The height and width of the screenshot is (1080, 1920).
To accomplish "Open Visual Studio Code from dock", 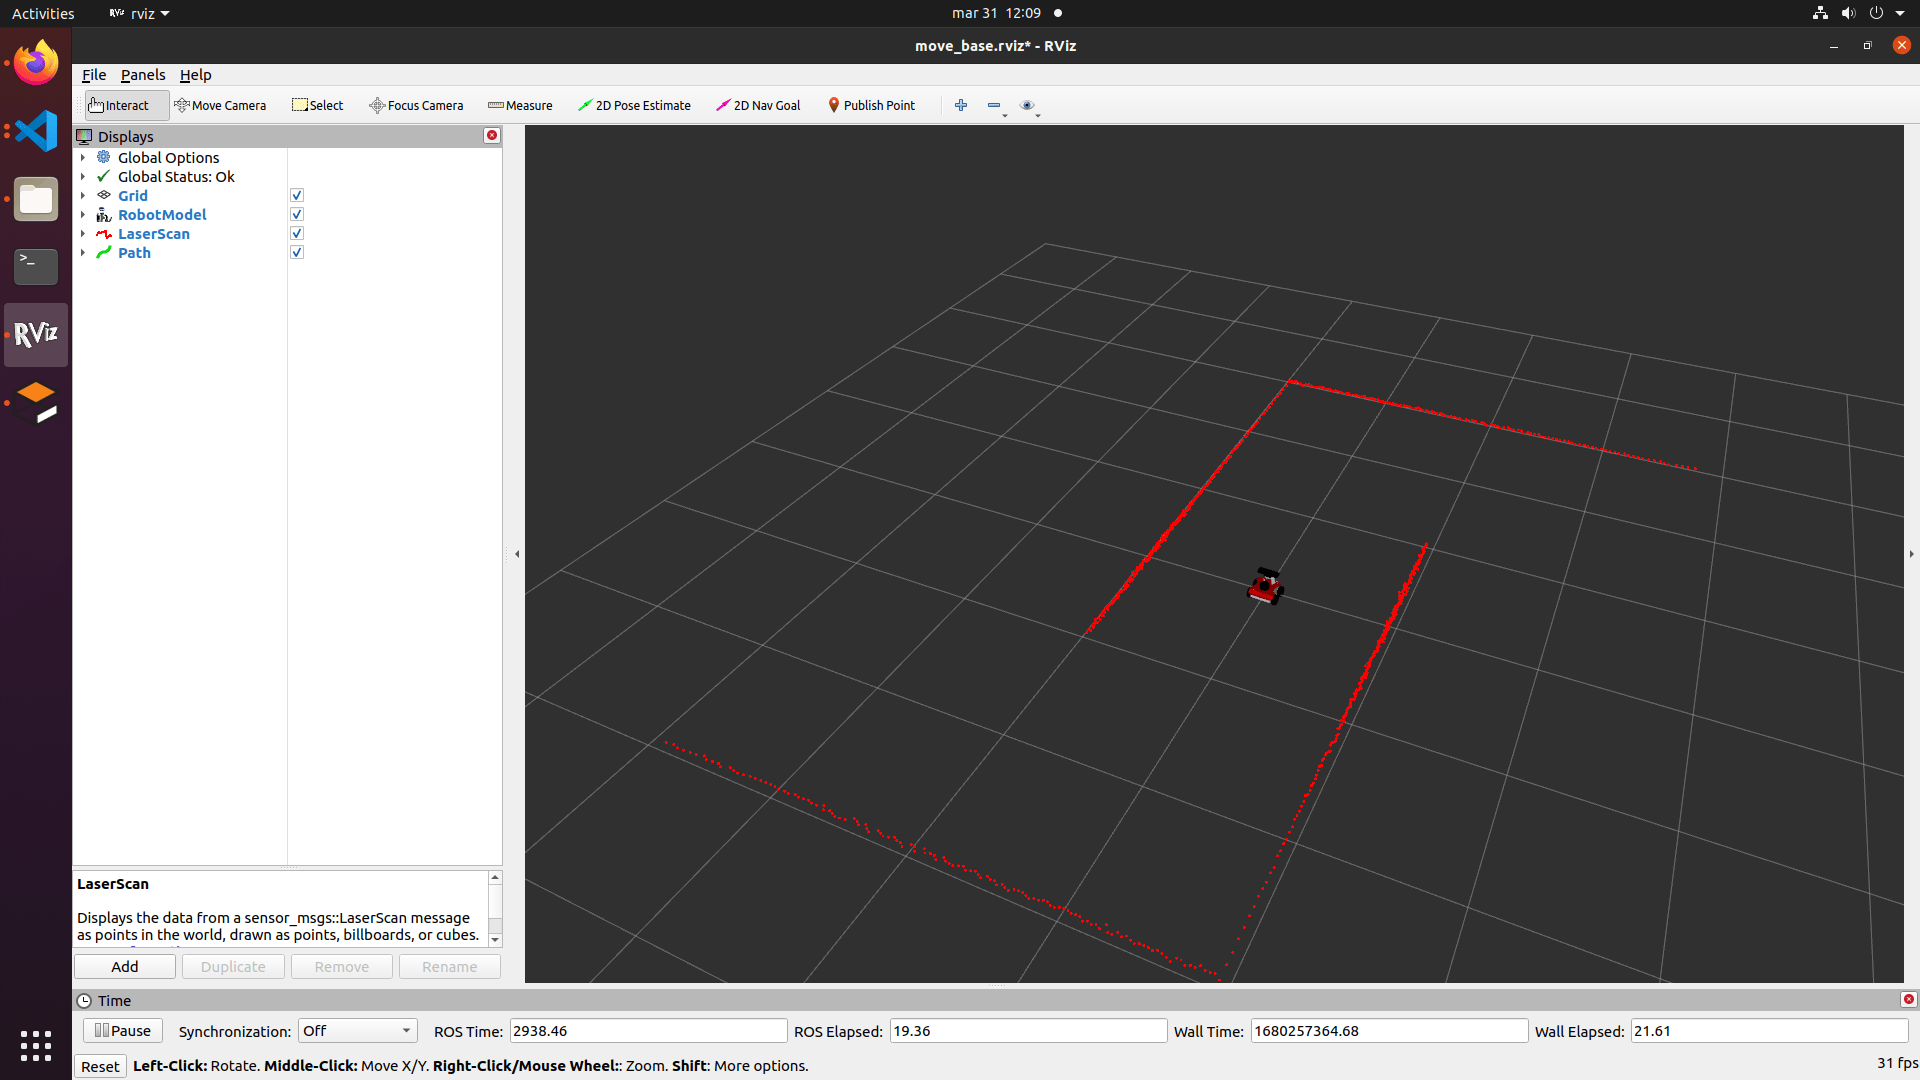I will (36, 131).
